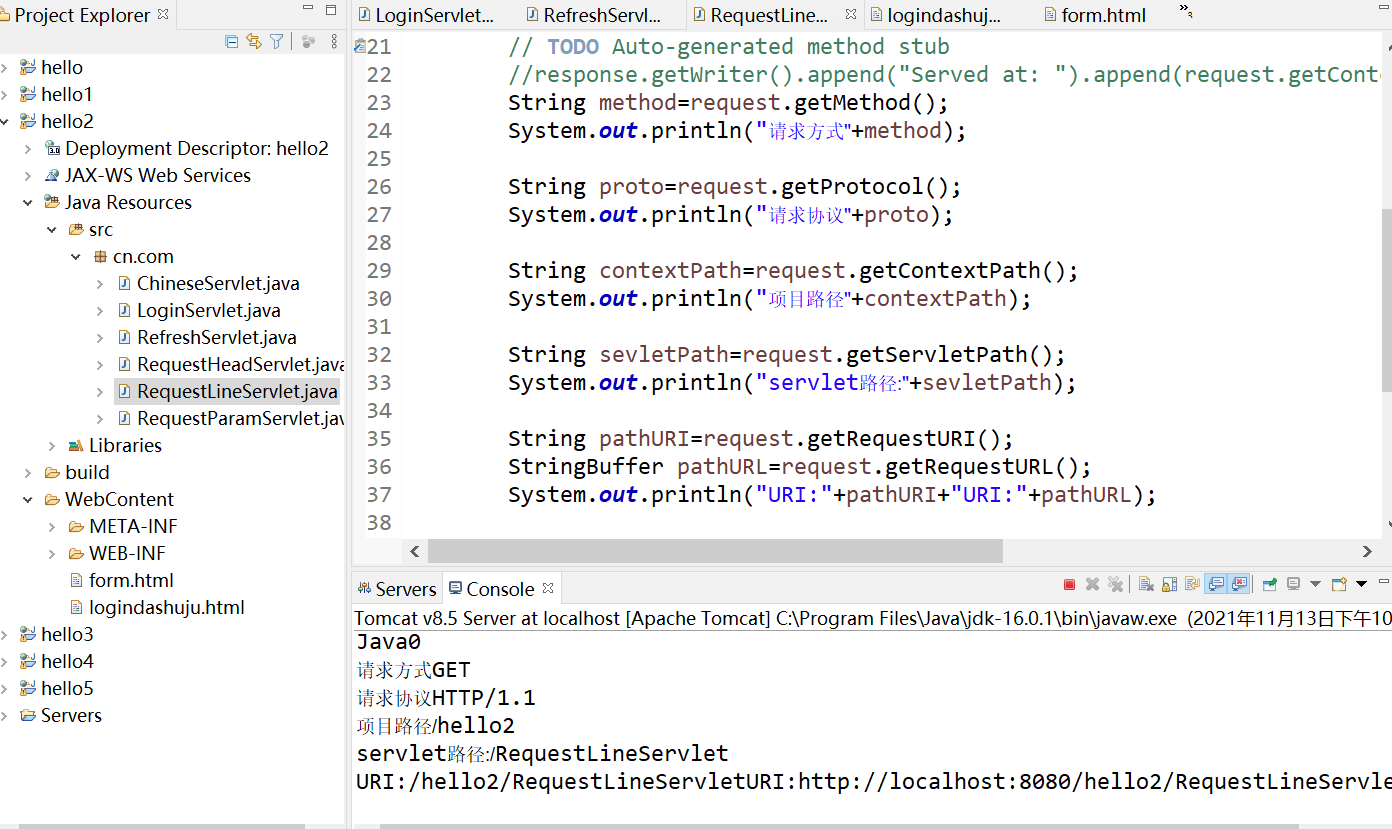Viewport: 1392px width, 829px height.
Task: Expand the META-INF folder
Action: (52, 526)
